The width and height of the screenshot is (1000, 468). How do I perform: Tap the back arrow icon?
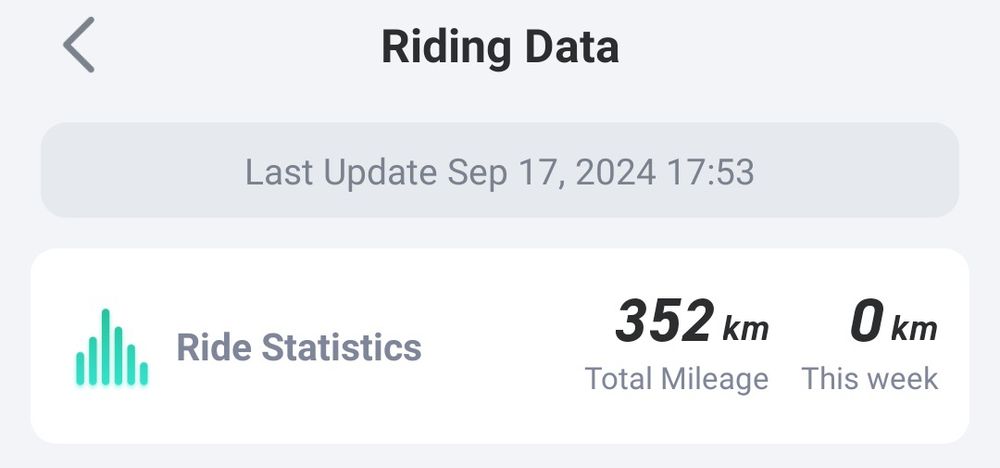pos(78,47)
